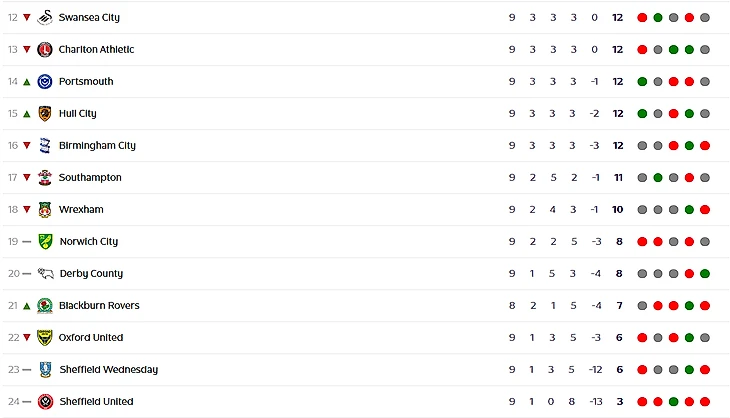Click the Charlton Athletic club badge
The image size is (730, 418).
coord(45,49)
